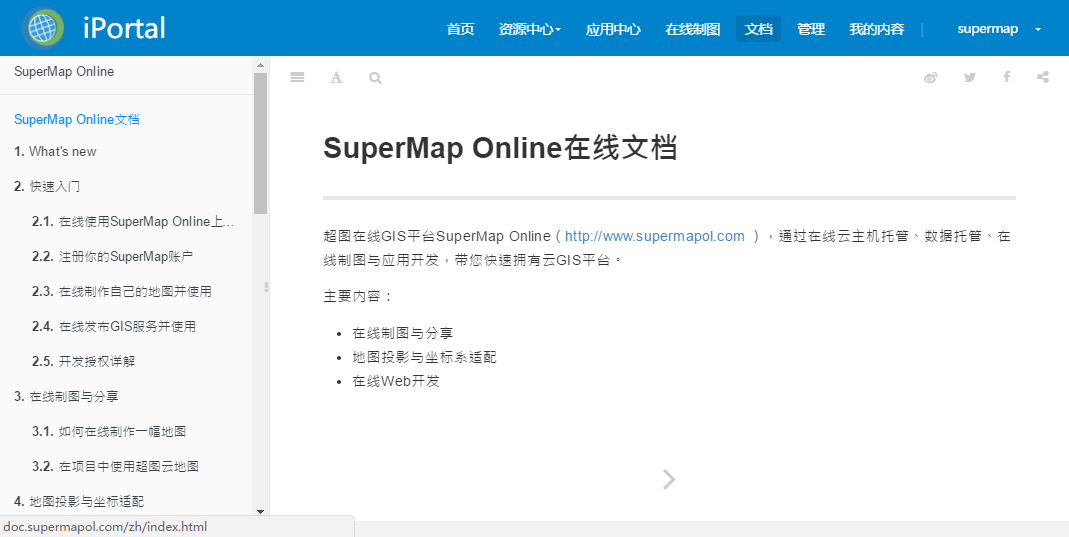
Task: Open 应用中心 navigation item
Action: tap(613, 29)
